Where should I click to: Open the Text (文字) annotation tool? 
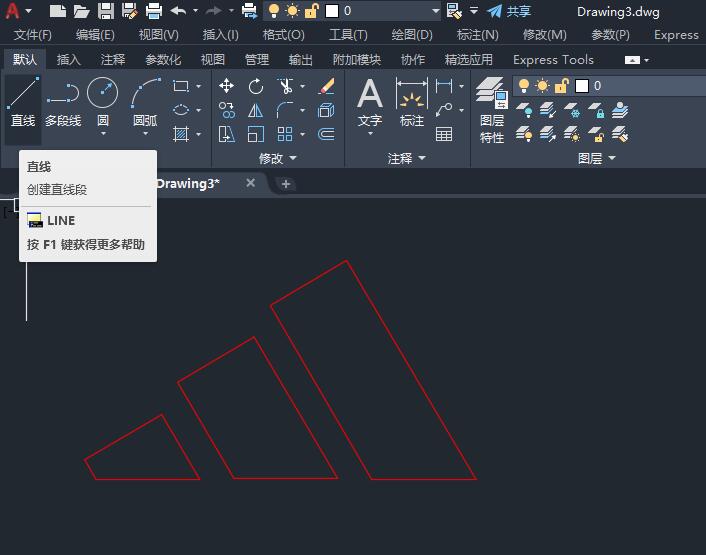click(x=370, y=103)
